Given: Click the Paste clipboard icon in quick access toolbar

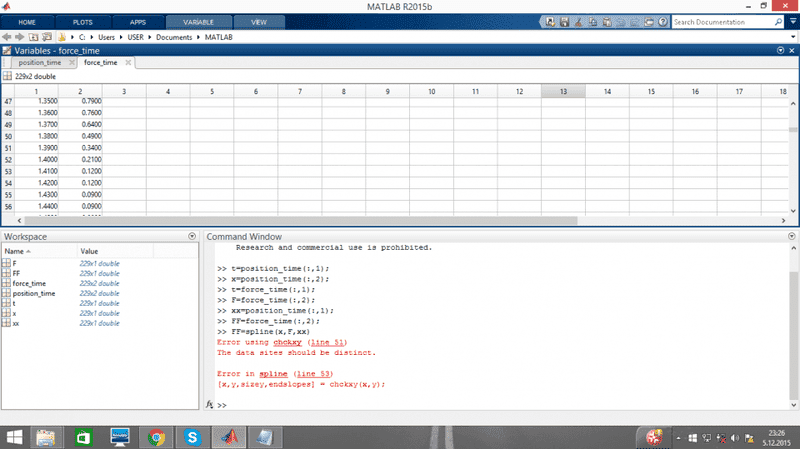Looking at the screenshot, I should [607, 22].
